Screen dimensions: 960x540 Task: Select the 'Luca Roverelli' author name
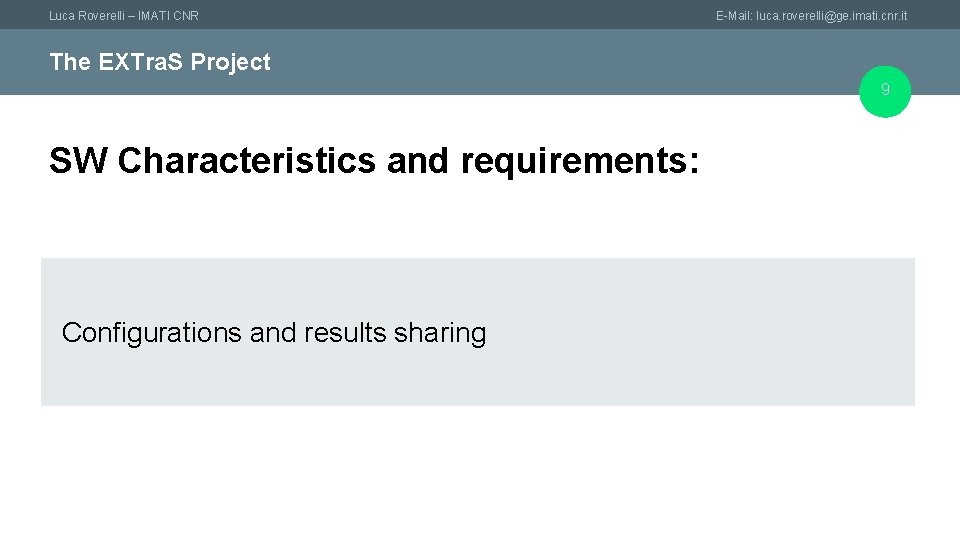point(87,16)
